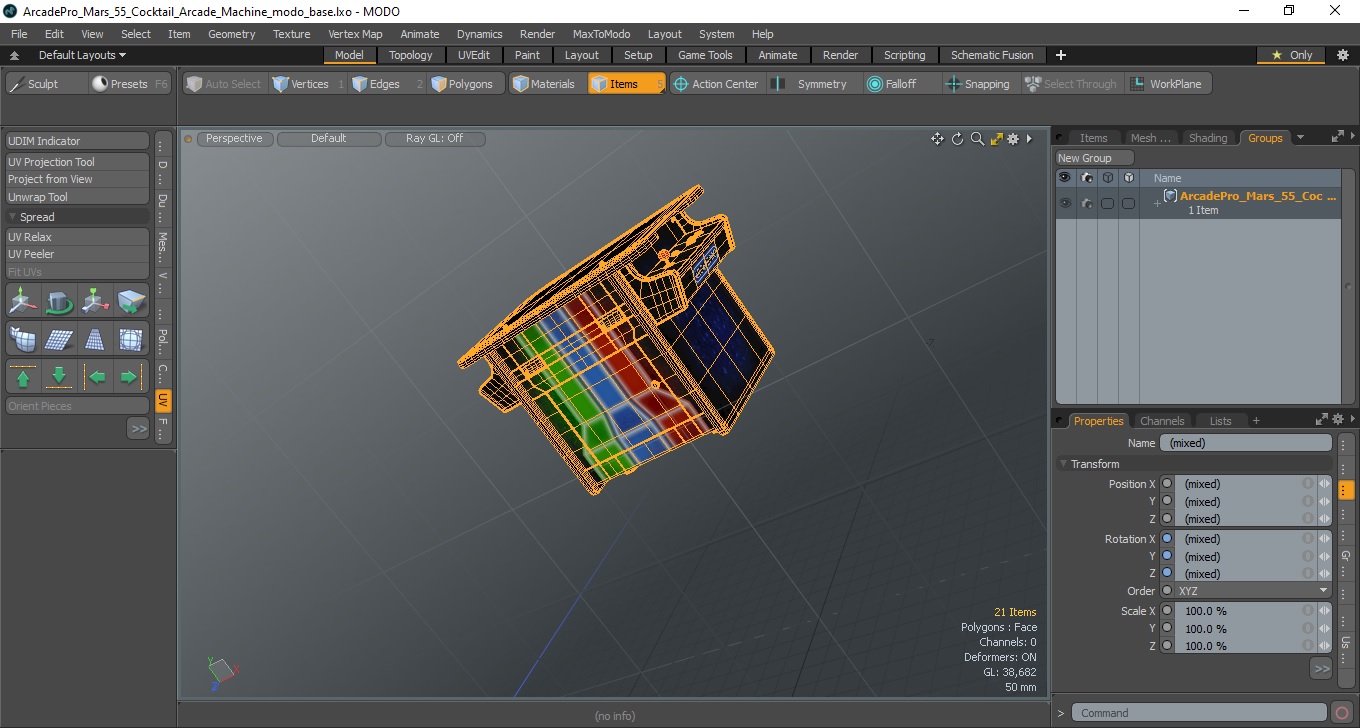1360x728 pixels.
Task: Open the WorkPlane options
Action: pyautogui.click(x=1167, y=84)
